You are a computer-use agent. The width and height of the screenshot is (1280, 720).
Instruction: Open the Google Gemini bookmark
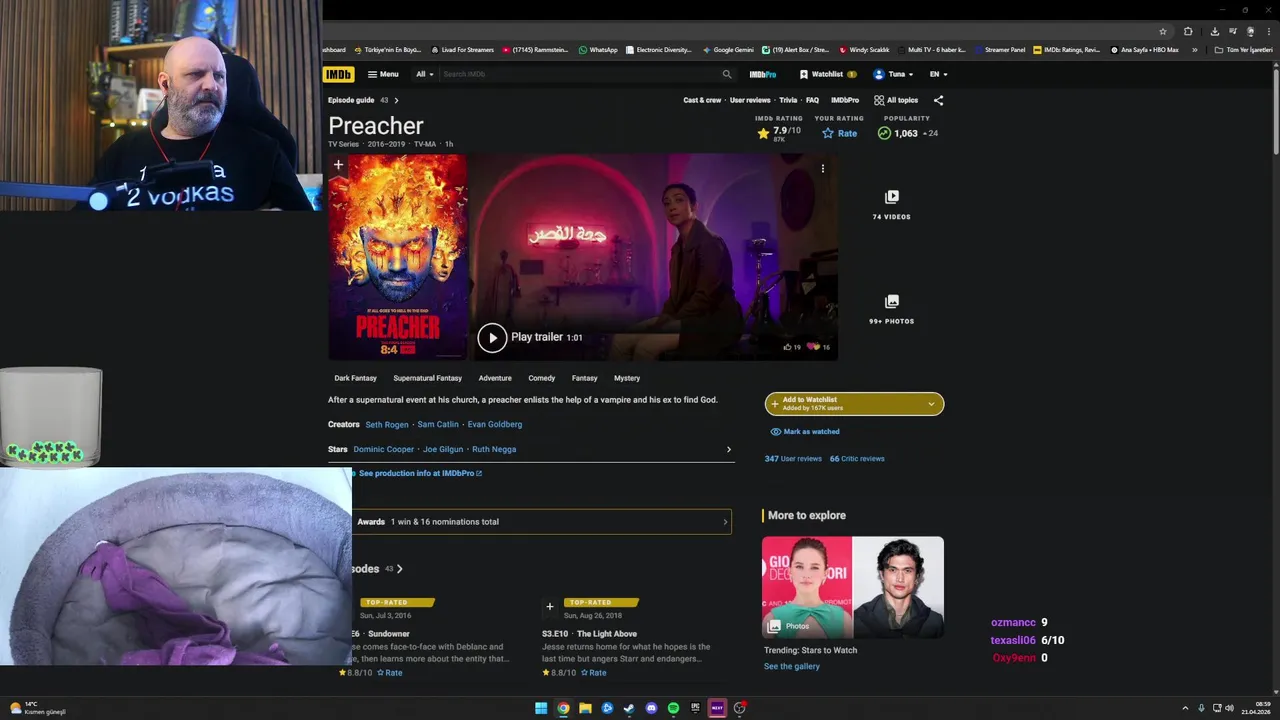[728, 49]
